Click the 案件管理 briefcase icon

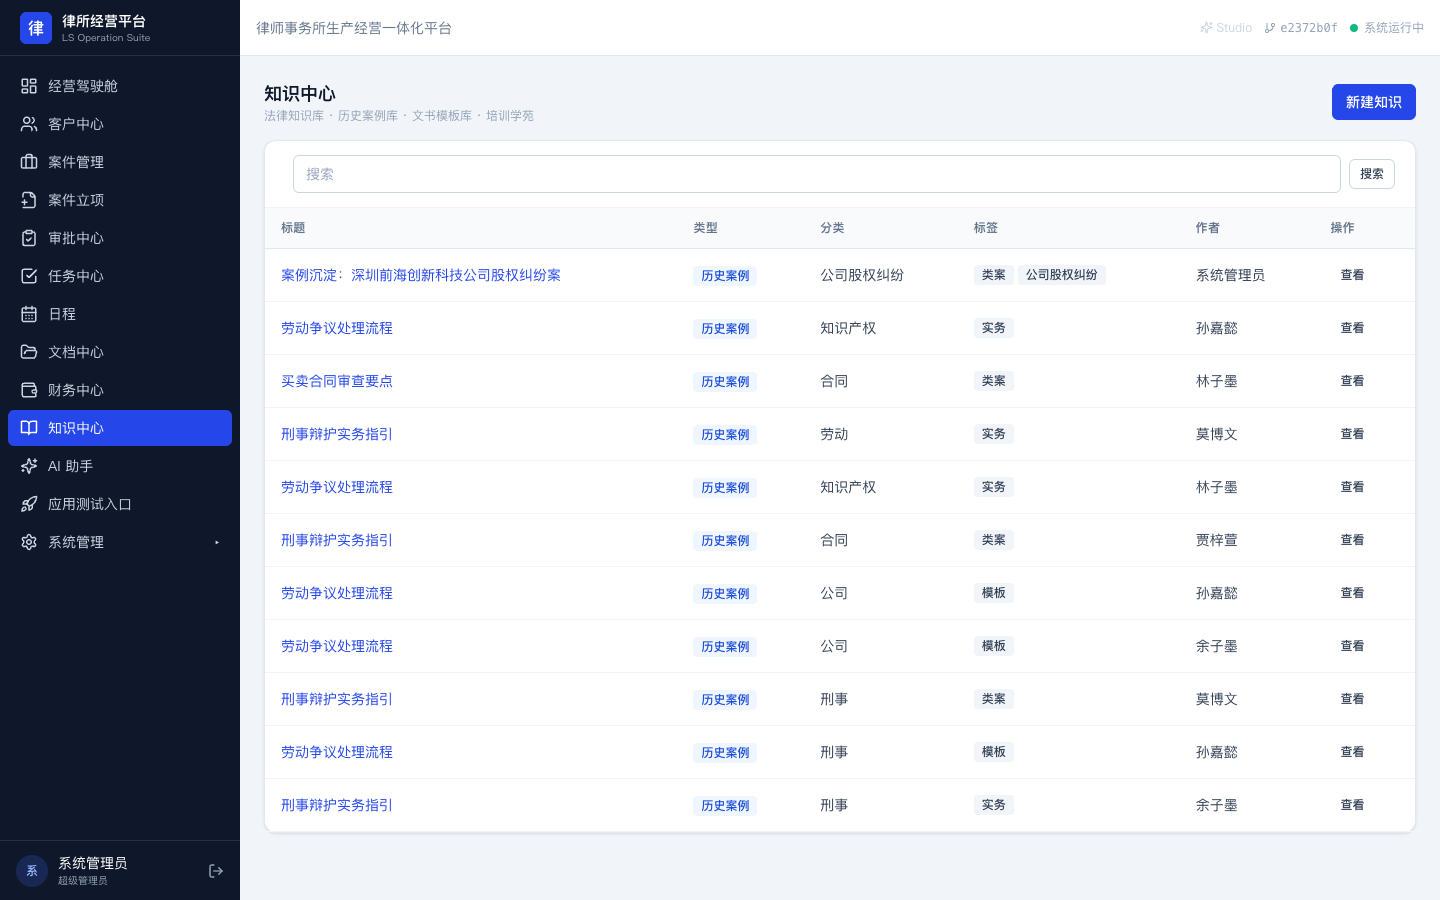[29, 162]
